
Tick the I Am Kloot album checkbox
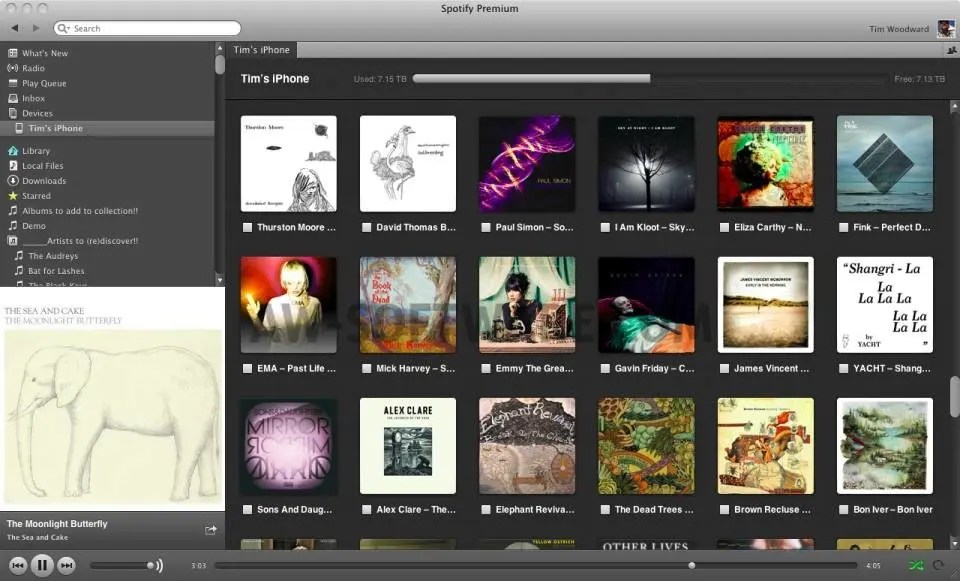point(605,227)
